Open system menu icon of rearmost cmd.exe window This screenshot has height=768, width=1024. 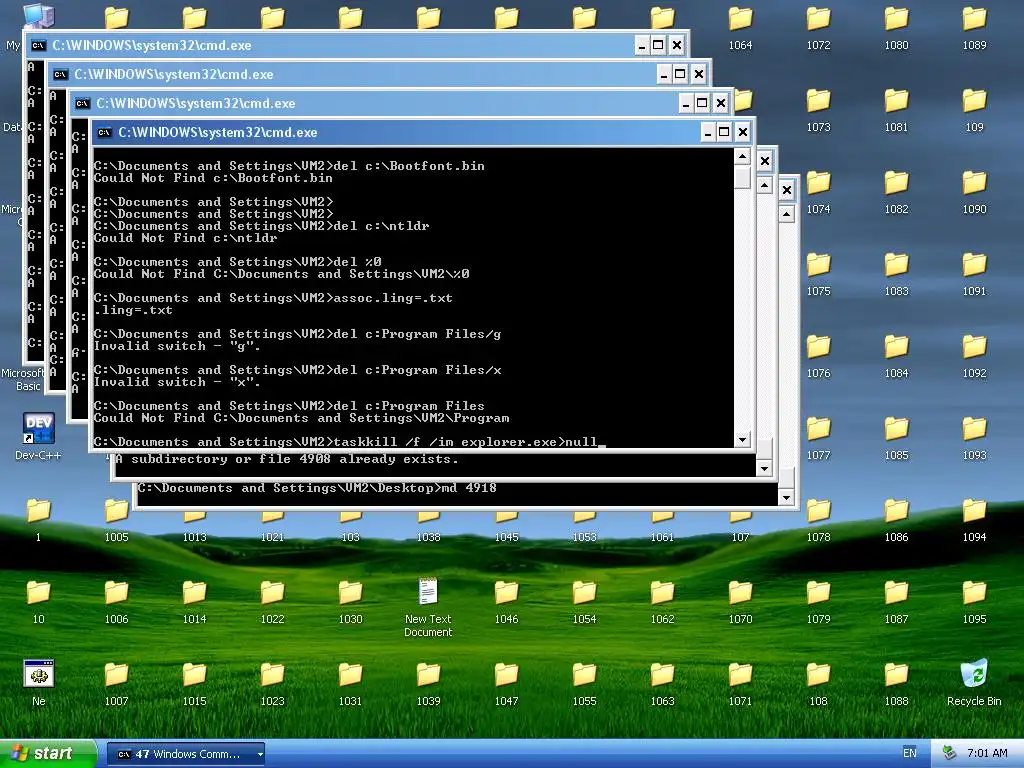[x=39, y=46]
